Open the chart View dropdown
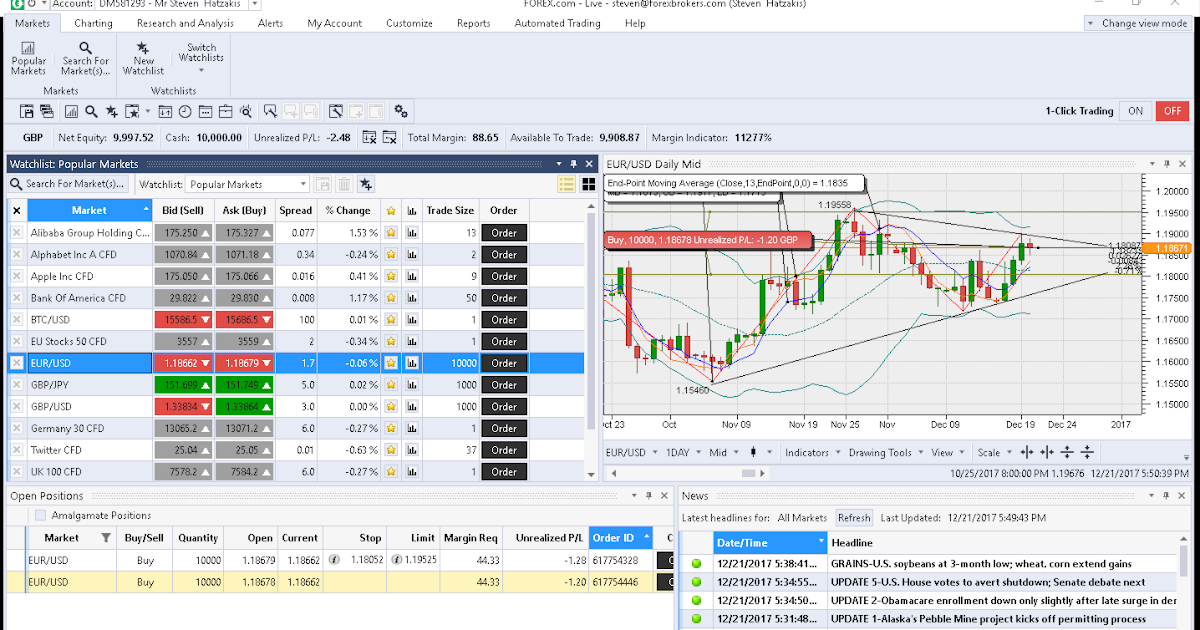The width and height of the screenshot is (1200, 630). click(x=948, y=452)
